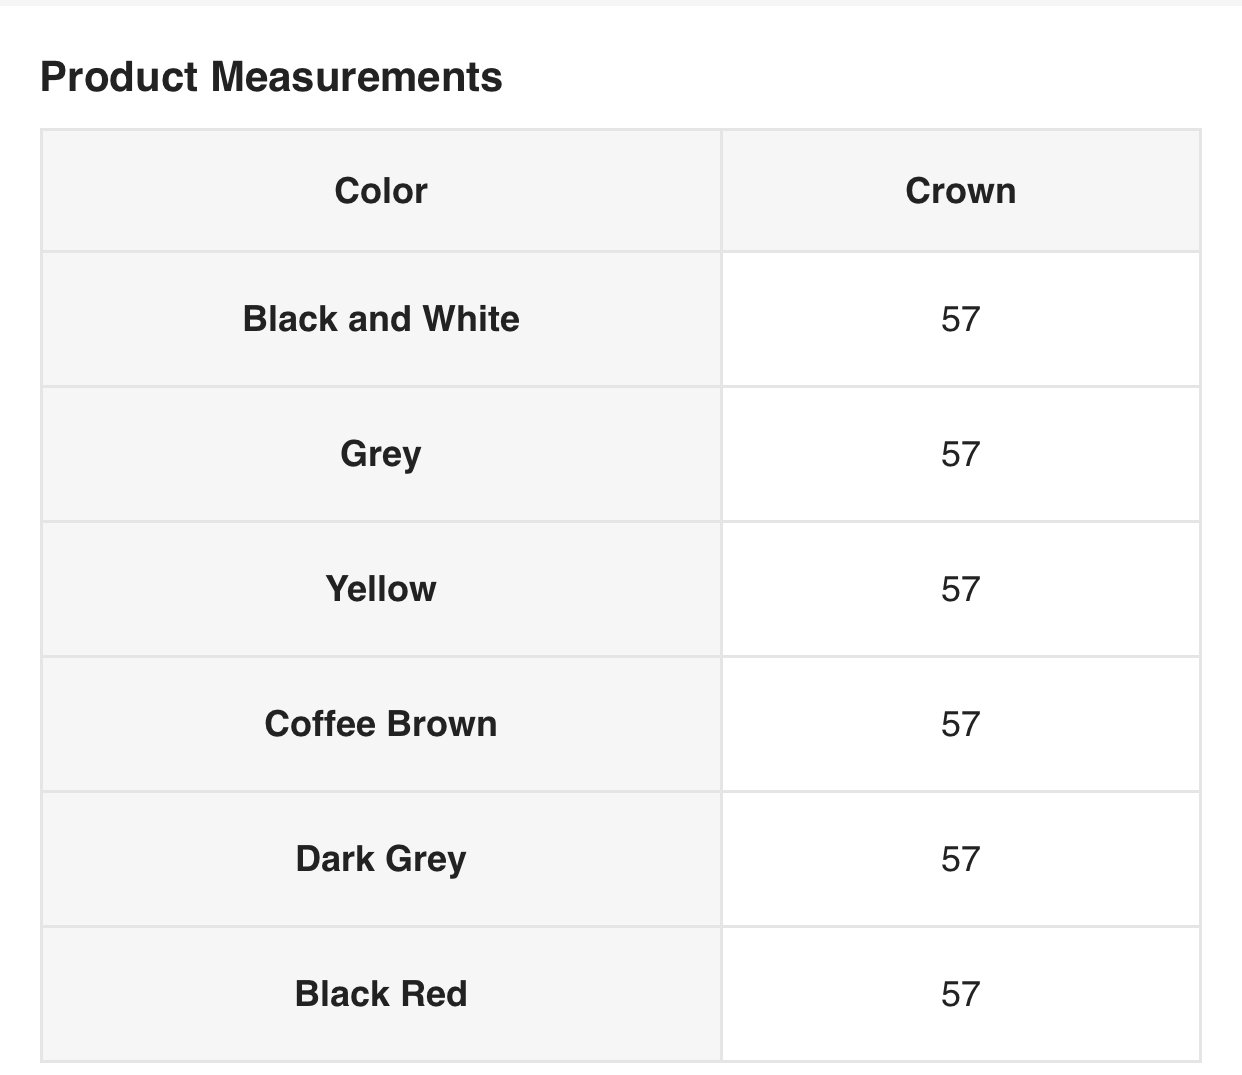Select the Color column header
The image size is (1242, 1075).
point(381,190)
